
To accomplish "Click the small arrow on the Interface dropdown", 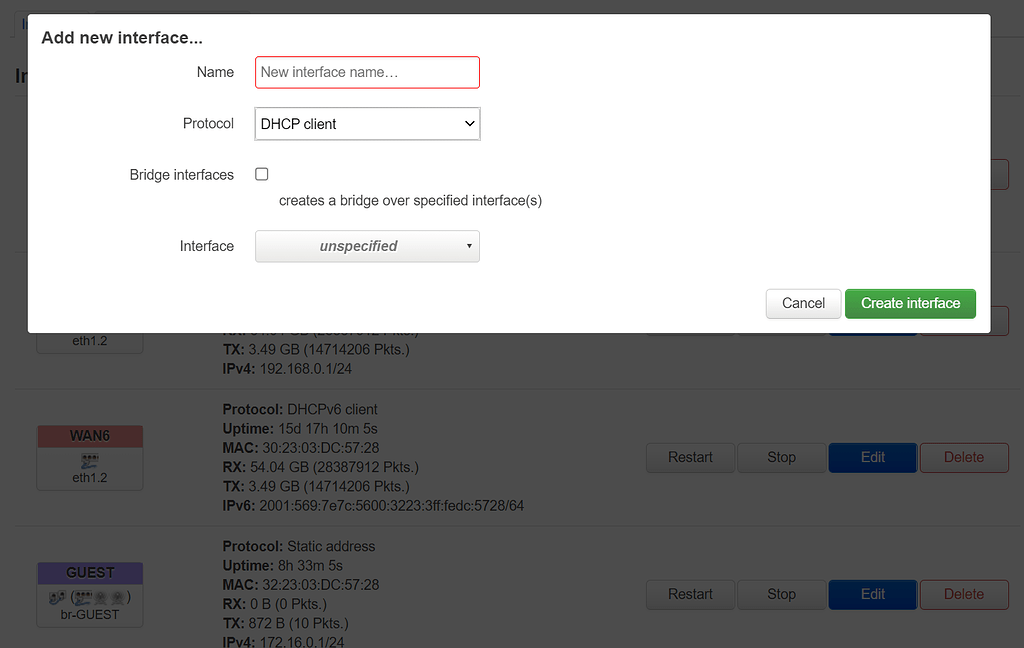I will pyautogui.click(x=469, y=246).
